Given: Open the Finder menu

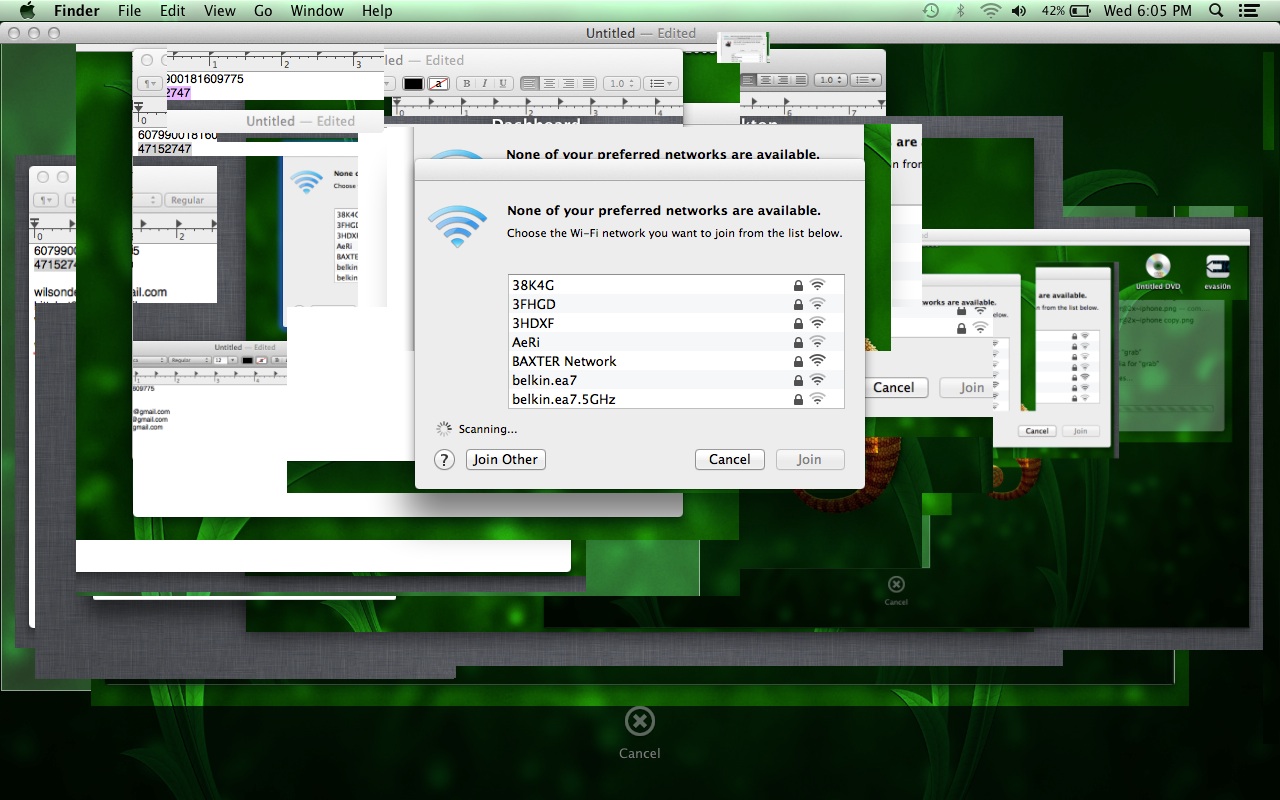Looking at the screenshot, I should 76,11.
